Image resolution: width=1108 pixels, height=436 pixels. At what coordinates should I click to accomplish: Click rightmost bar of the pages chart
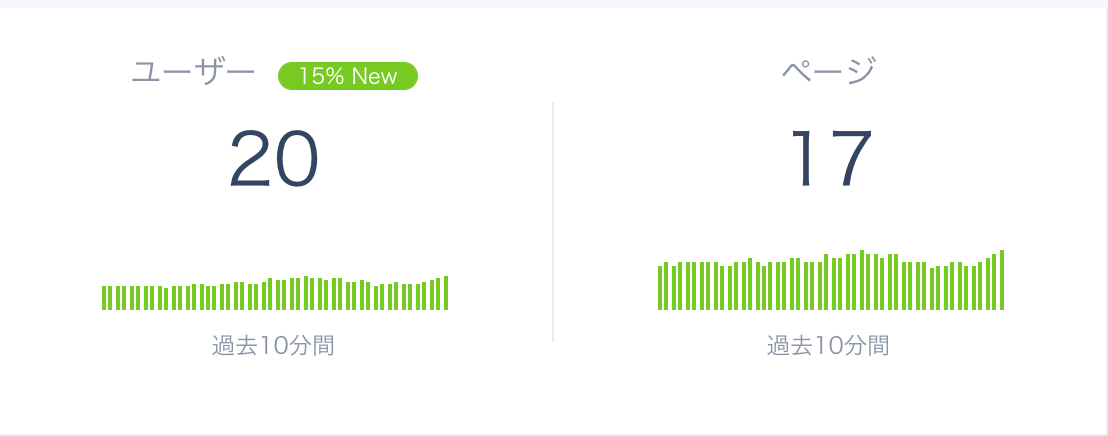click(x=1002, y=280)
